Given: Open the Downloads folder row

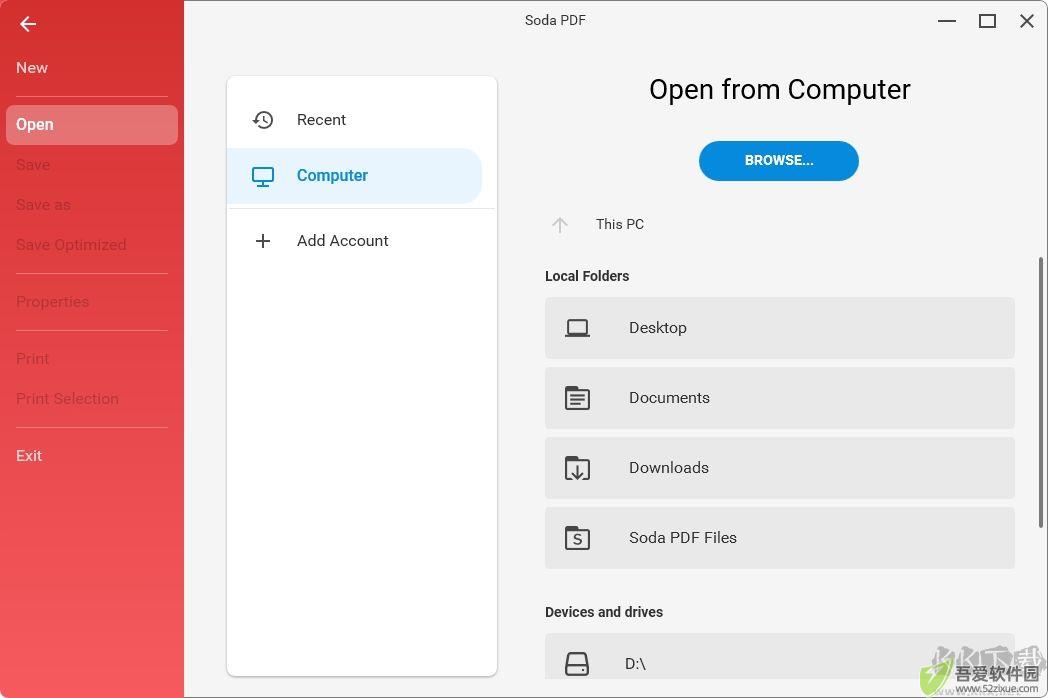Looking at the screenshot, I should (x=779, y=468).
